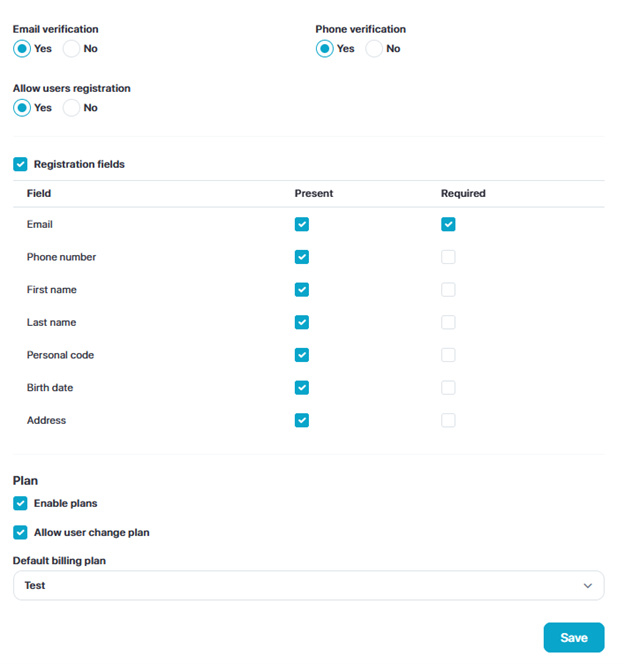Mark Phone number as Required
624x664 pixels.
[448, 257]
